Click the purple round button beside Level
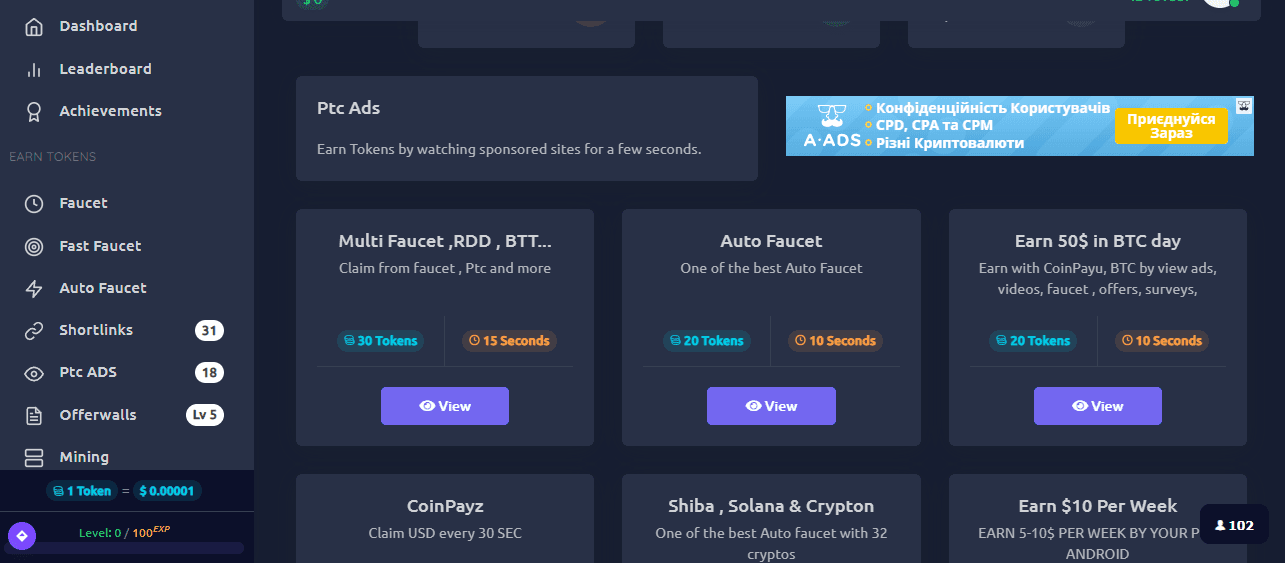 point(22,536)
